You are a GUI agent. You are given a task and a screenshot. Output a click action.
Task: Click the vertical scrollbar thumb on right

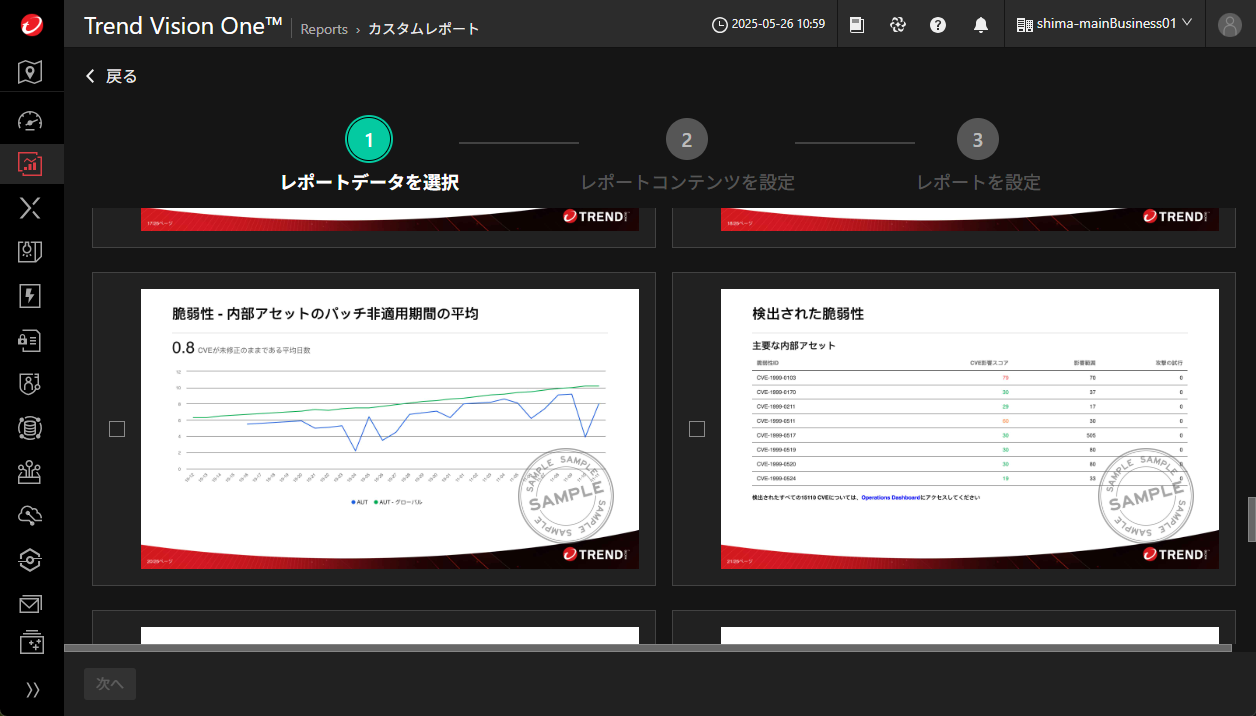[1251, 520]
